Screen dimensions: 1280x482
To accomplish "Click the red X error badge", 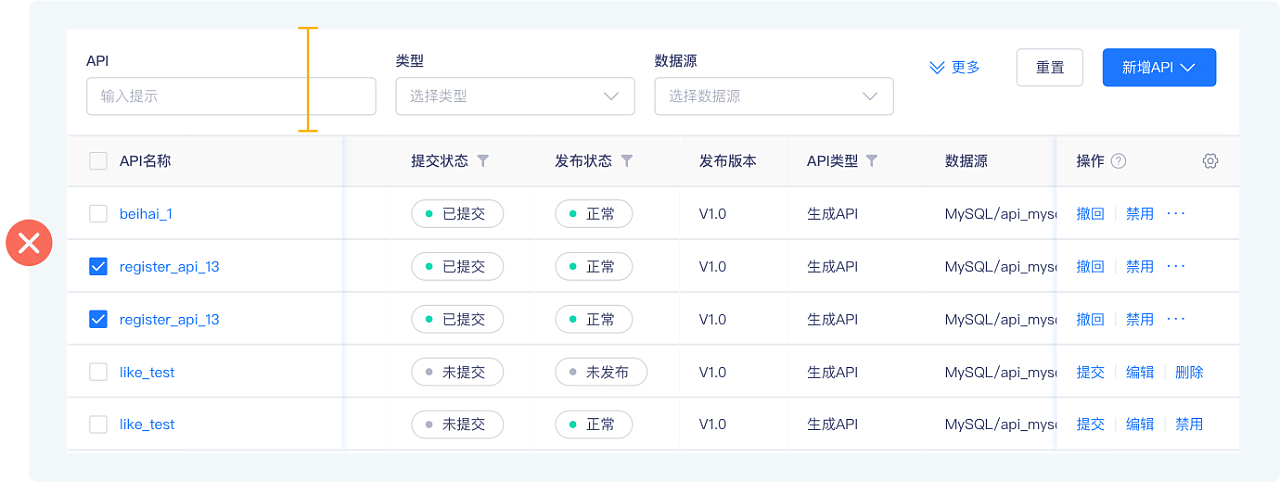I will (29, 242).
